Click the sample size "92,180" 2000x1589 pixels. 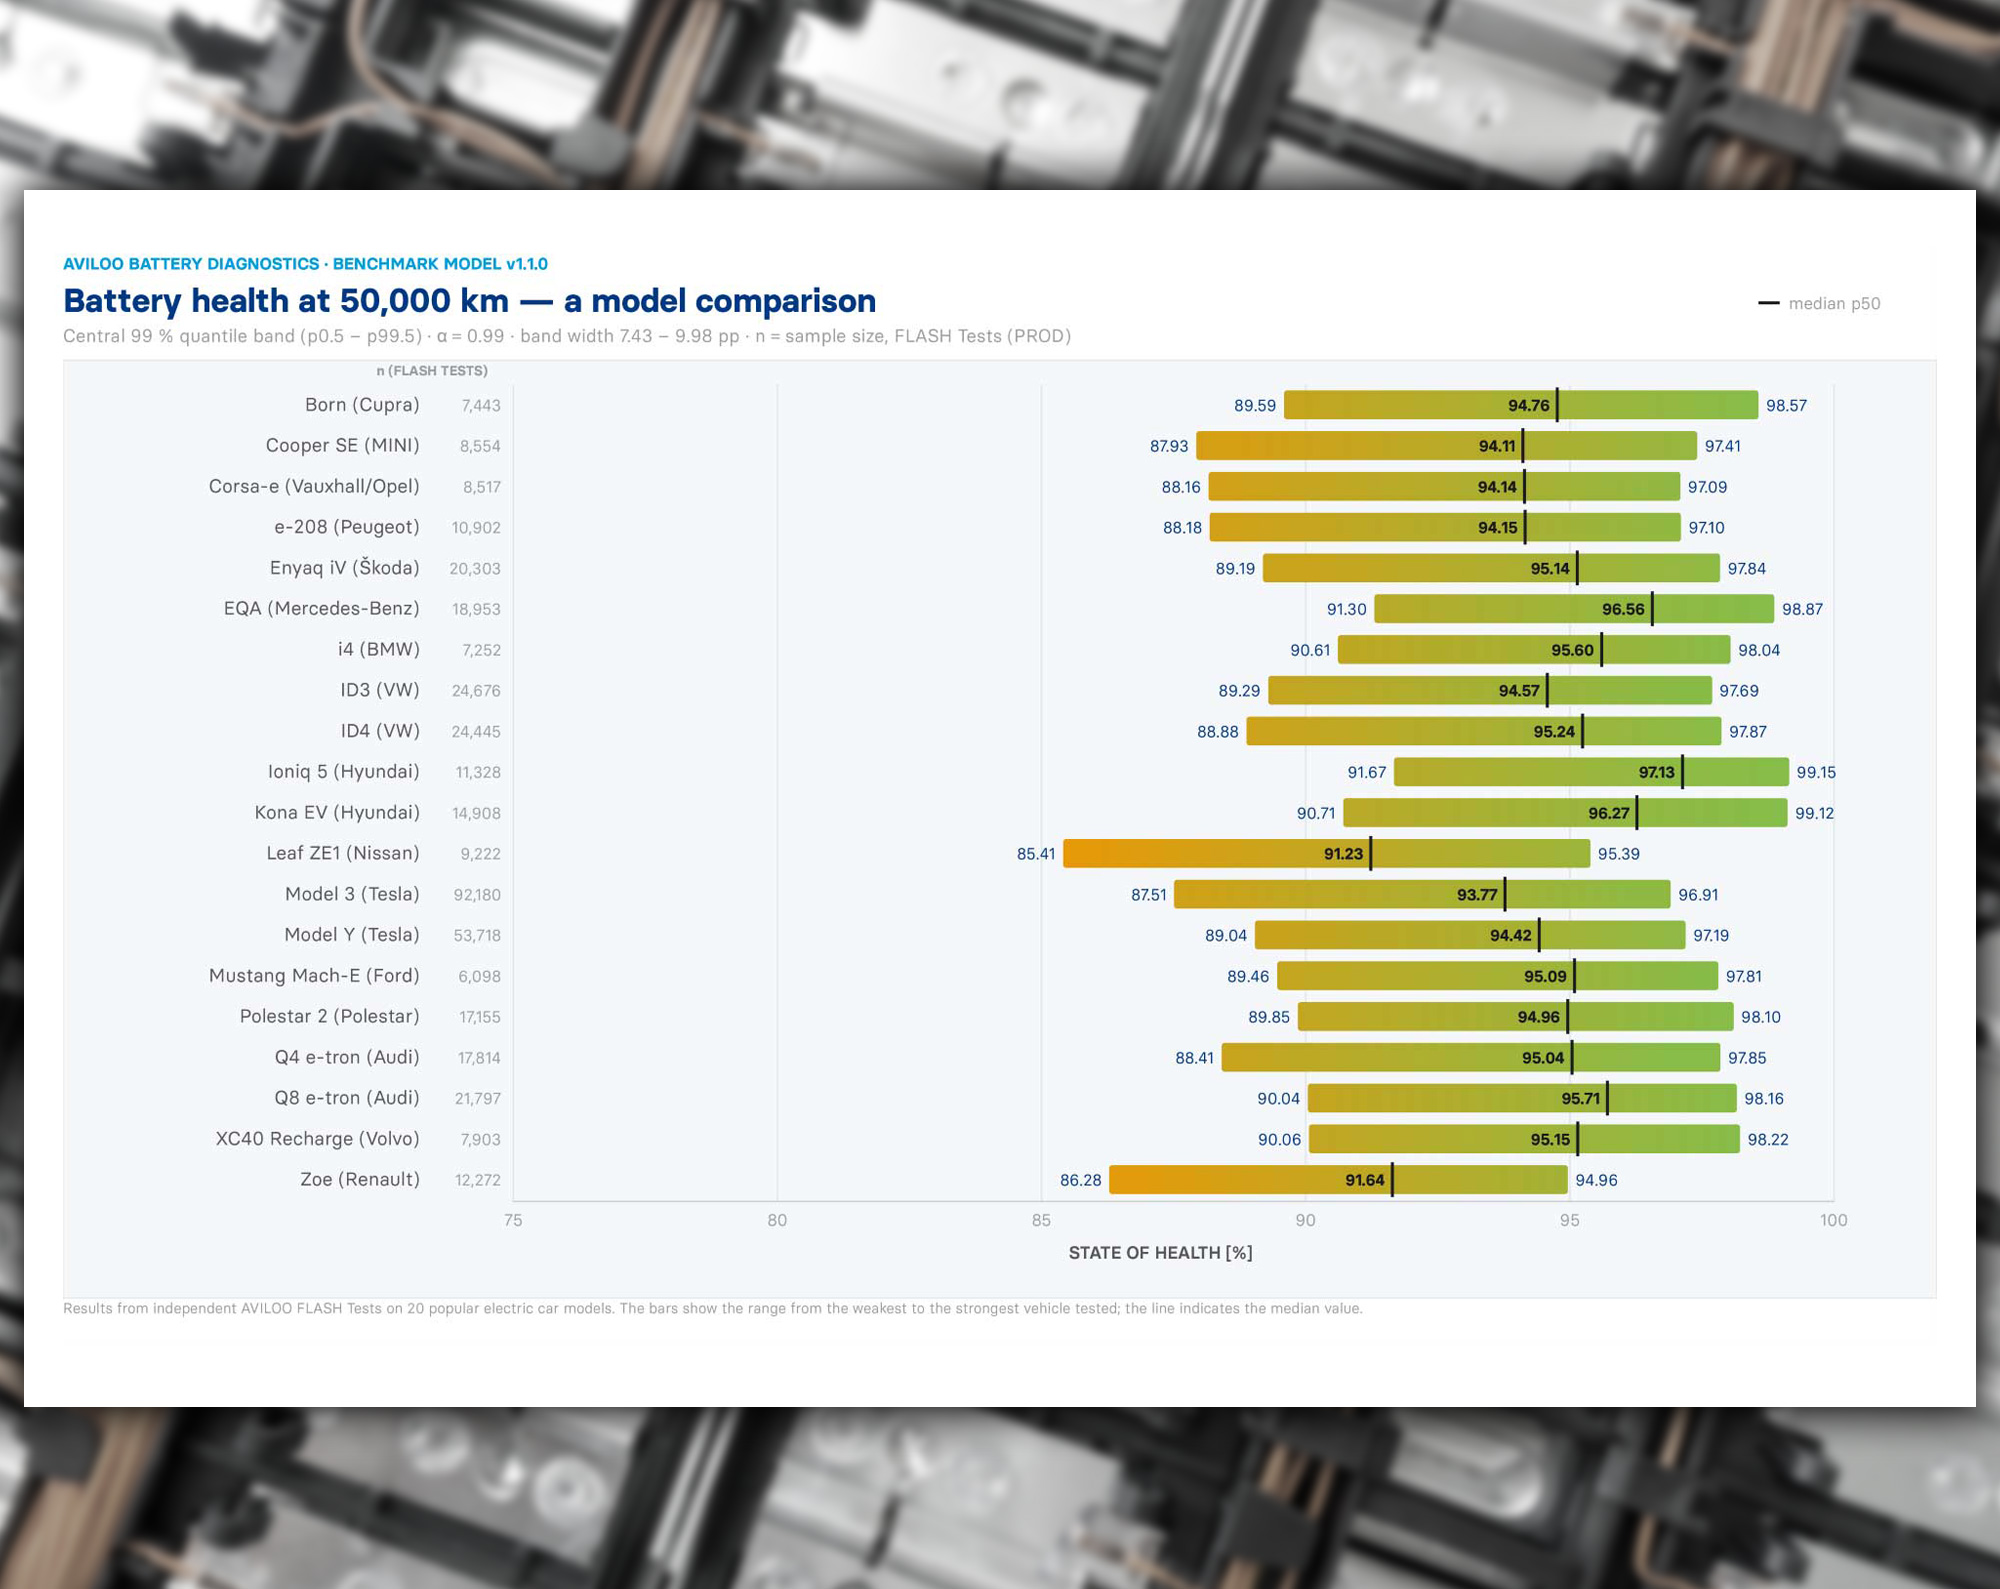[x=477, y=895]
